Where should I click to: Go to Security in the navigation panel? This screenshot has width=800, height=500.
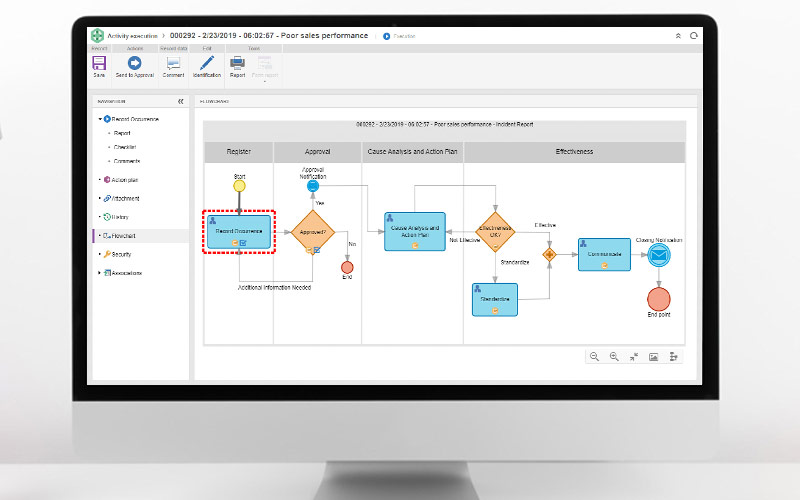[x=123, y=254]
